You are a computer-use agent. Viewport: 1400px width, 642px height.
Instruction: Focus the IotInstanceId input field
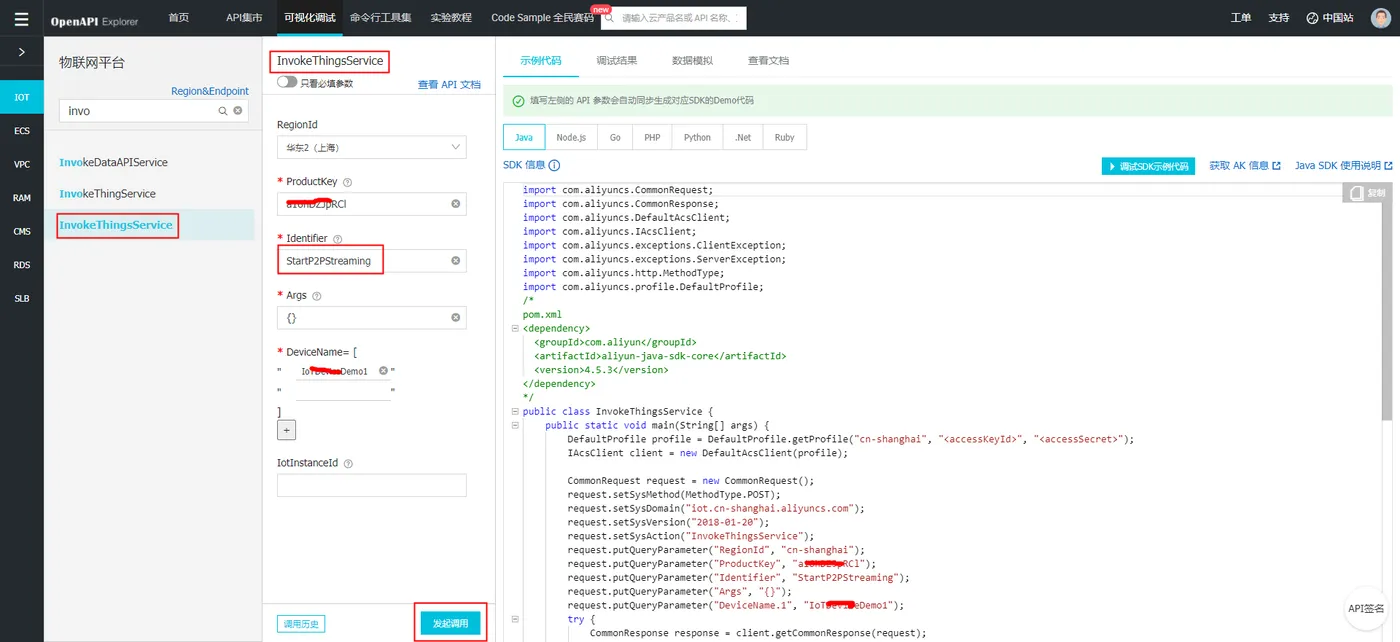point(372,485)
